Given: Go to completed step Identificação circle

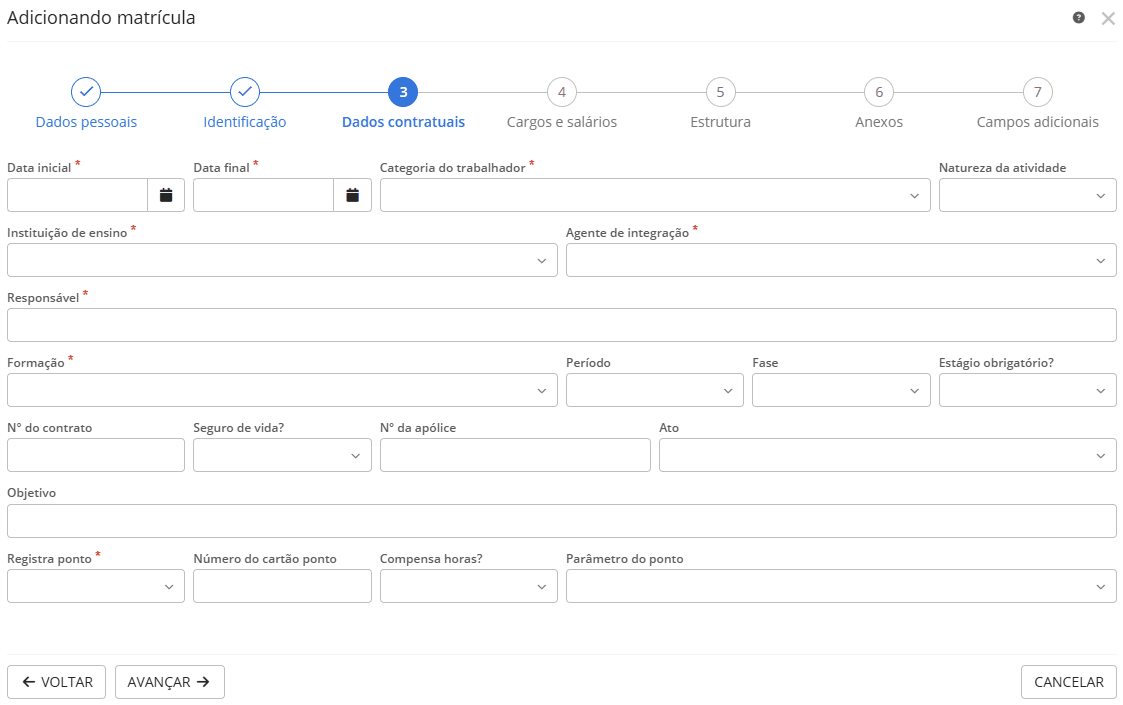Looking at the screenshot, I should [x=245, y=92].
